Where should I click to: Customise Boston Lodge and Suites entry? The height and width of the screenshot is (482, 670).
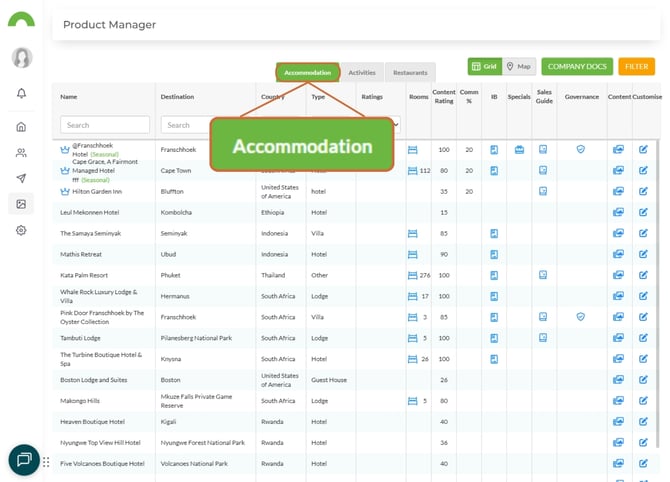(x=643, y=379)
